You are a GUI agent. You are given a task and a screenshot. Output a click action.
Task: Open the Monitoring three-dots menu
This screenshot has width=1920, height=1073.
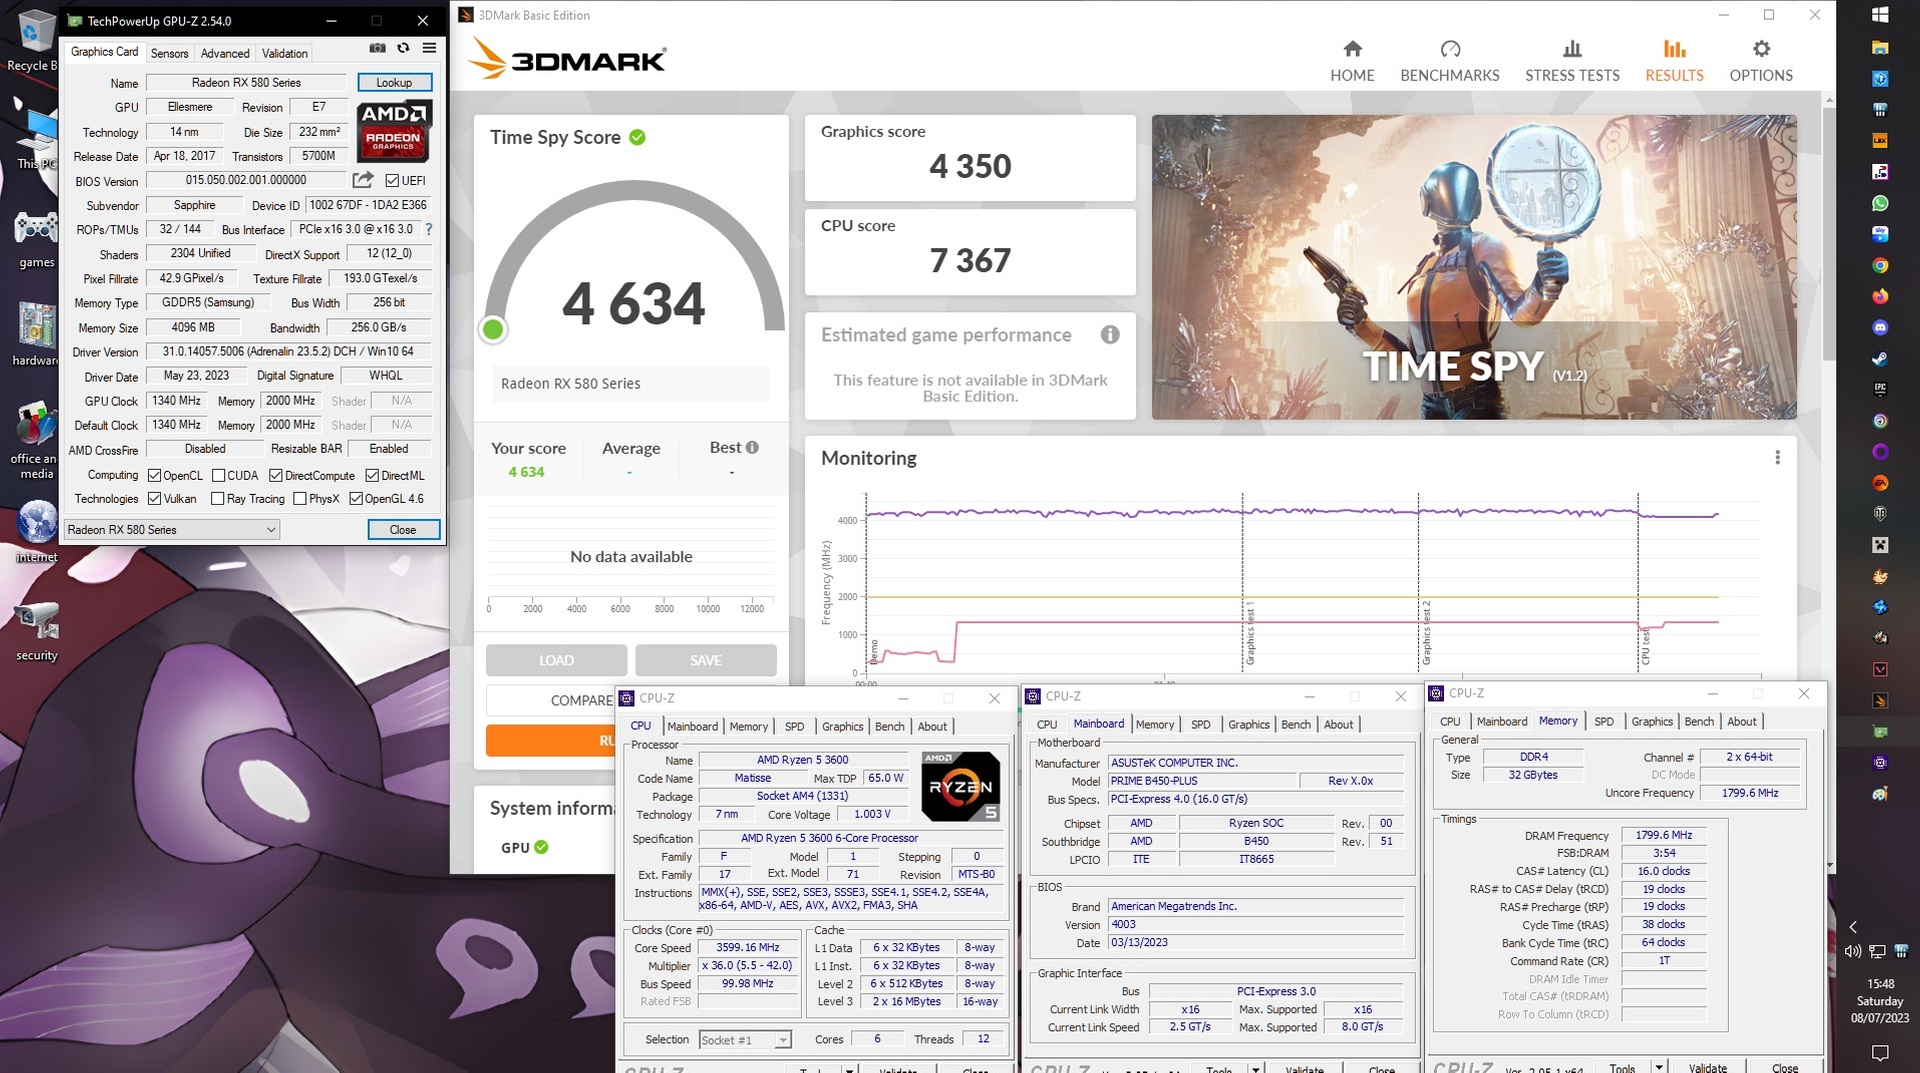point(1777,457)
